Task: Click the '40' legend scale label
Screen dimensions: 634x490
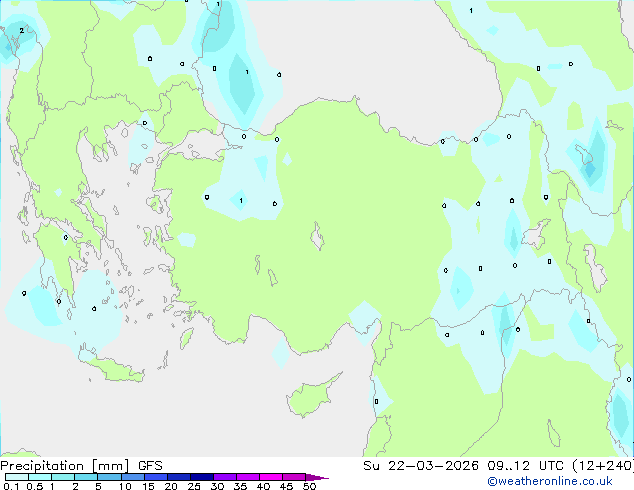Action: [x=263, y=486]
